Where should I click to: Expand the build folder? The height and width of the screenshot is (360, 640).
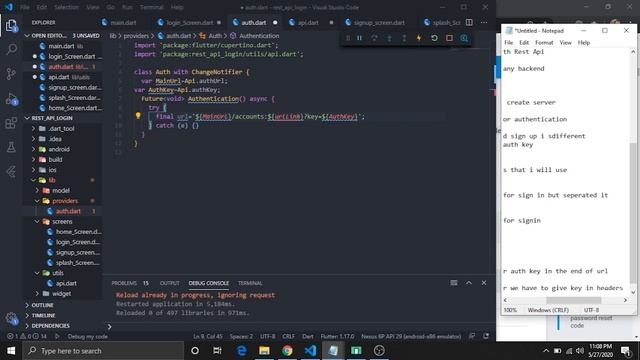tap(33, 160)
